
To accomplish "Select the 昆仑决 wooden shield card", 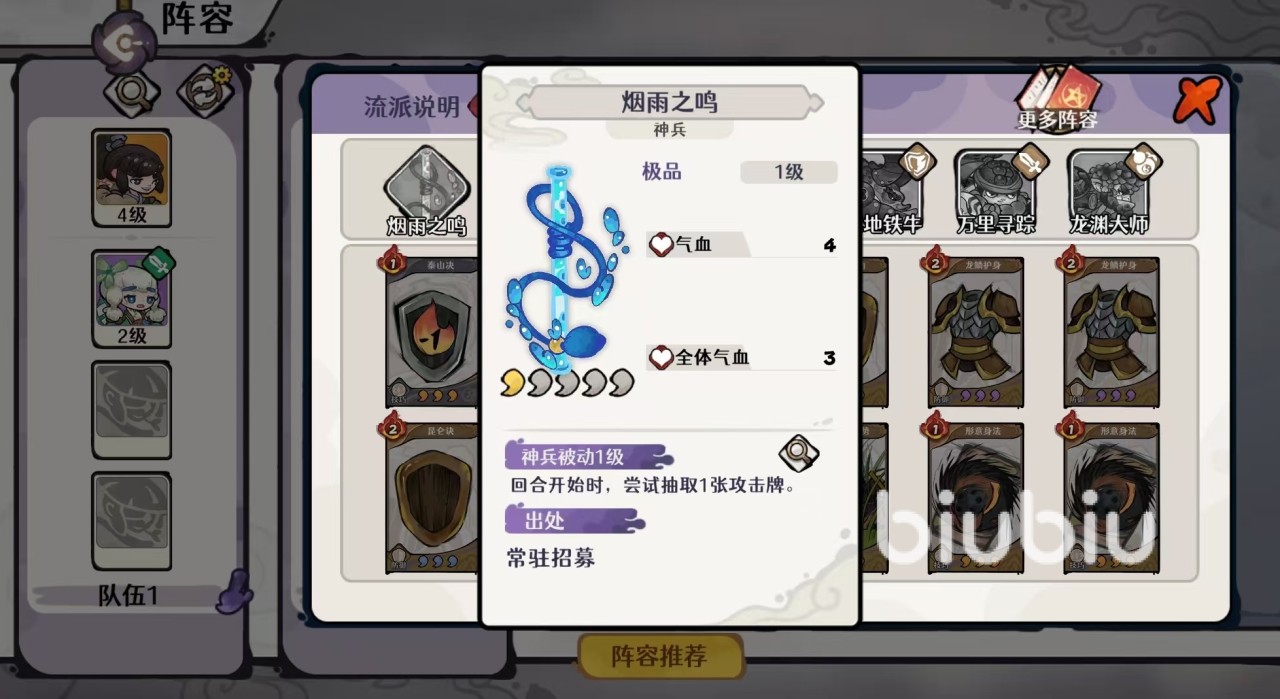I will pyautogui.click(x=432, y=493).
